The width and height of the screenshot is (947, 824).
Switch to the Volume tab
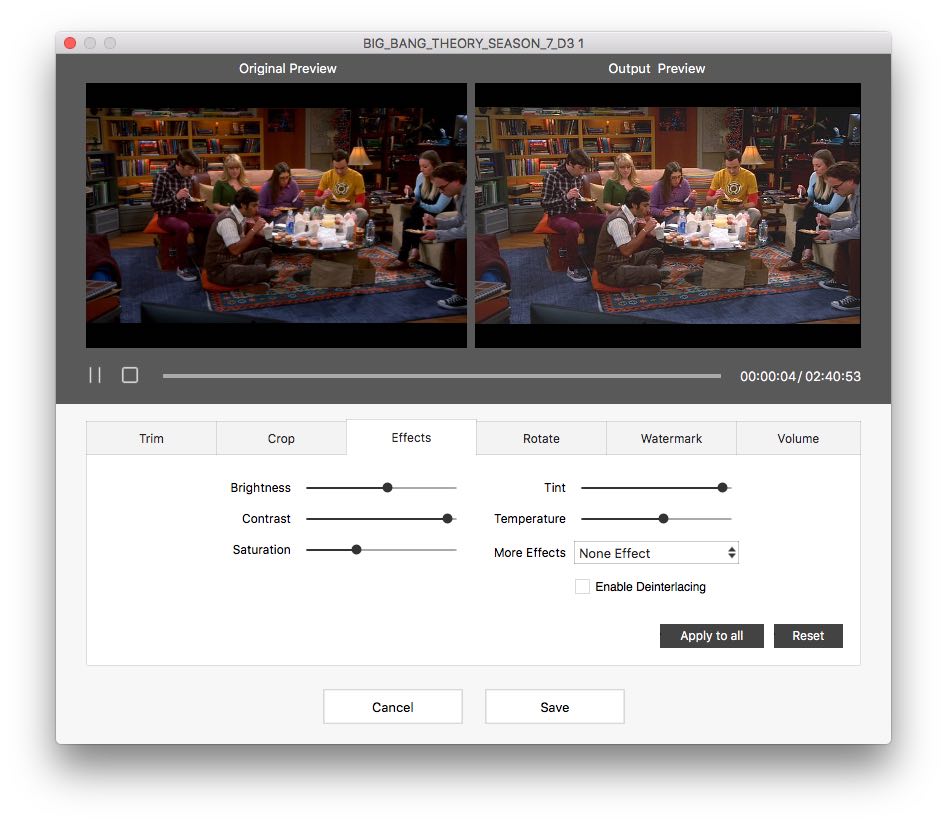pyautogui.click(x=798, y=438)
